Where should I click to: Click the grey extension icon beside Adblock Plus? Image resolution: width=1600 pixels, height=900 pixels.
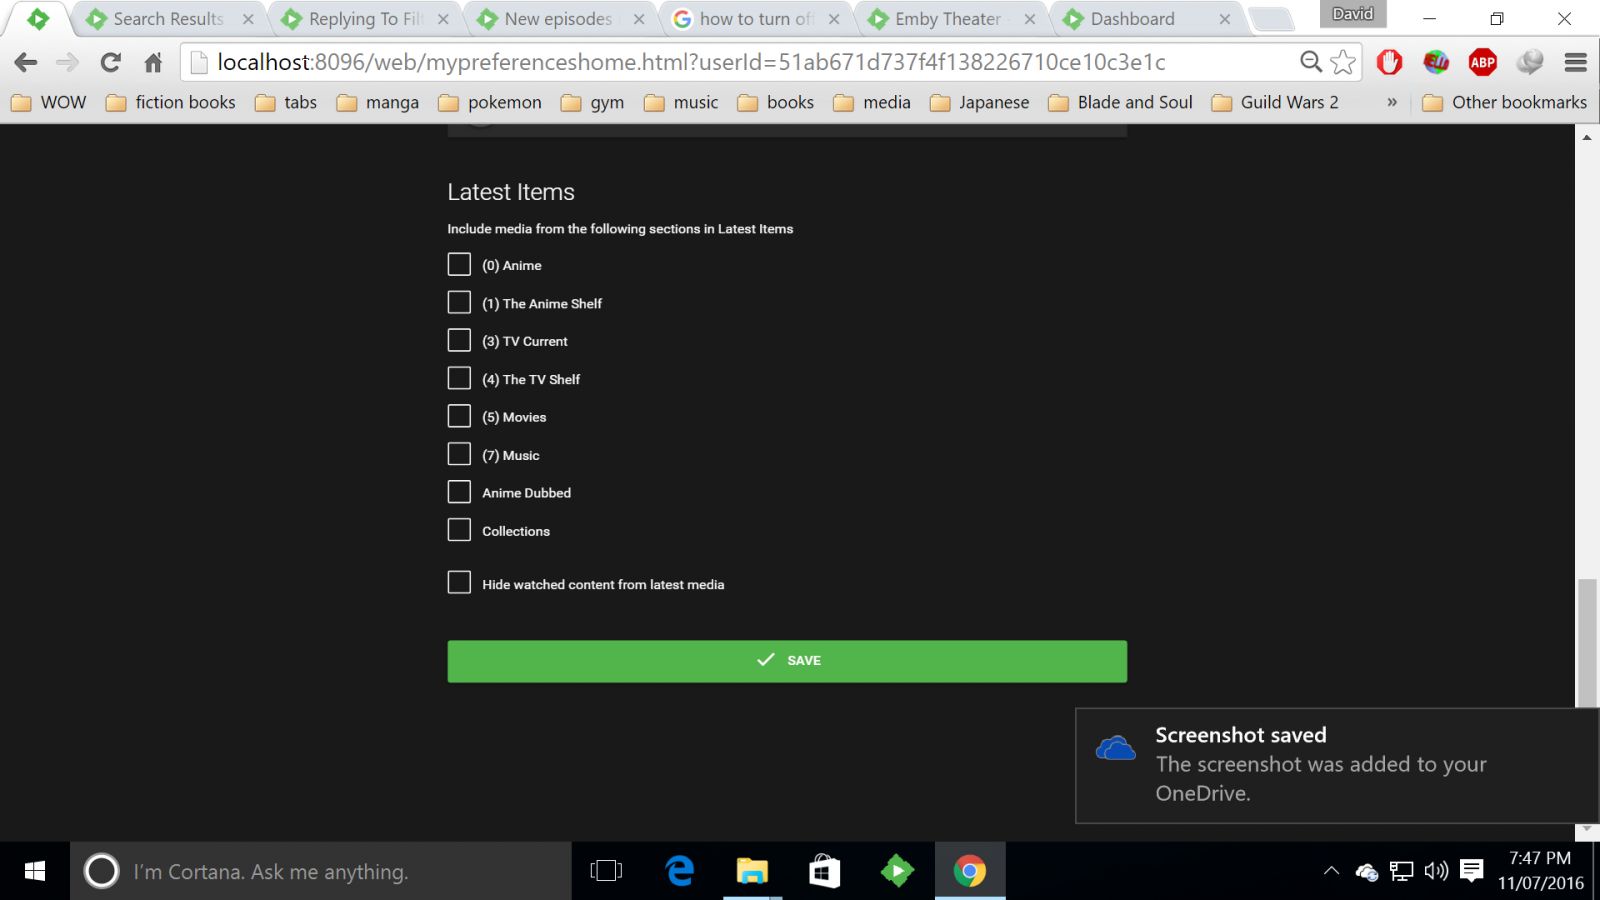1529,62
